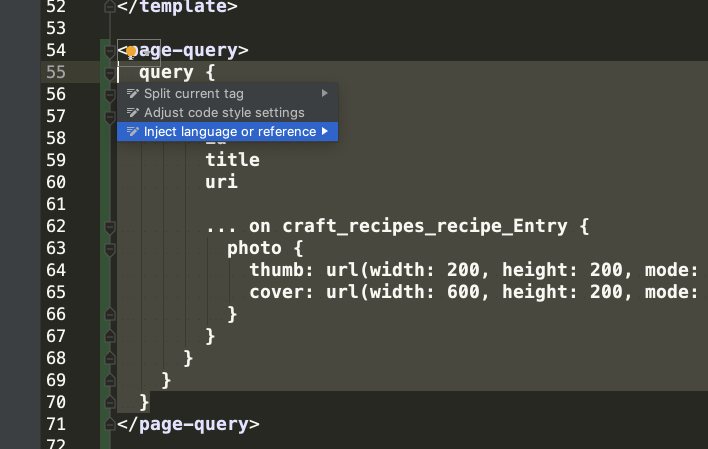Toggle fold marker on line 63 photo block
The image size is (708, 449).
coord(109,249)
